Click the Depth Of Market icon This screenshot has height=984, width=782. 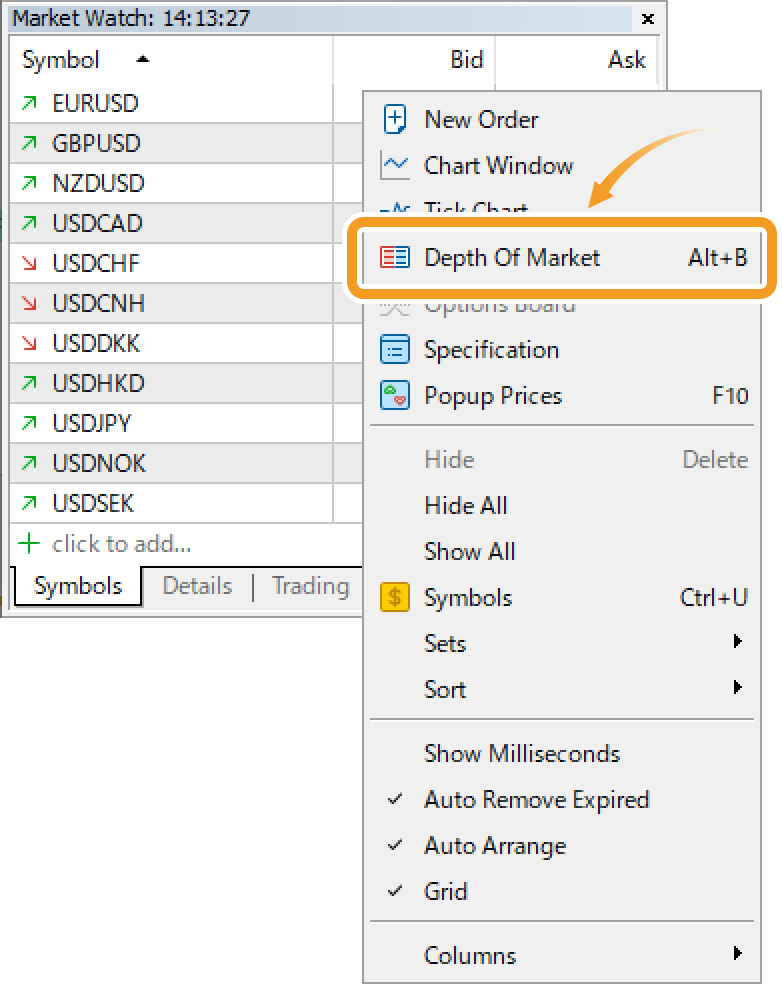pos(394,257)
